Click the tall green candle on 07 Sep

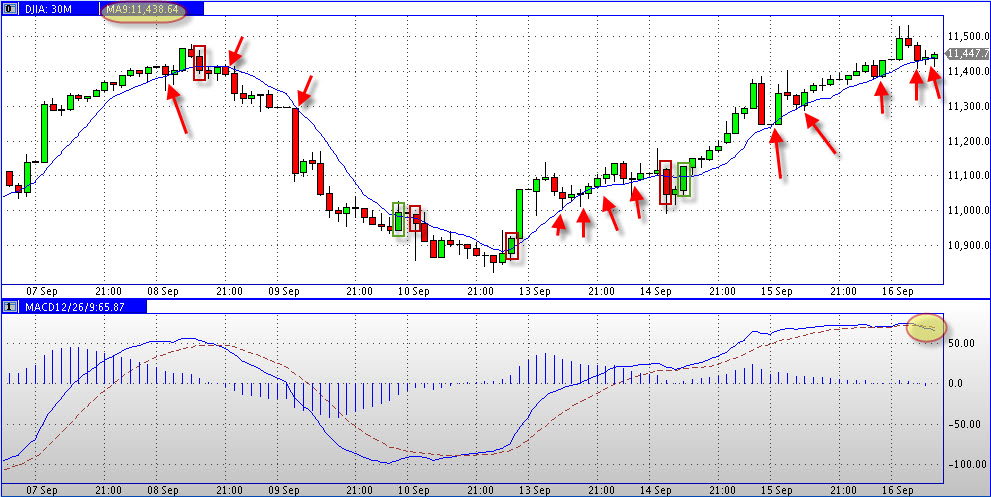click(x=43, y=130)
